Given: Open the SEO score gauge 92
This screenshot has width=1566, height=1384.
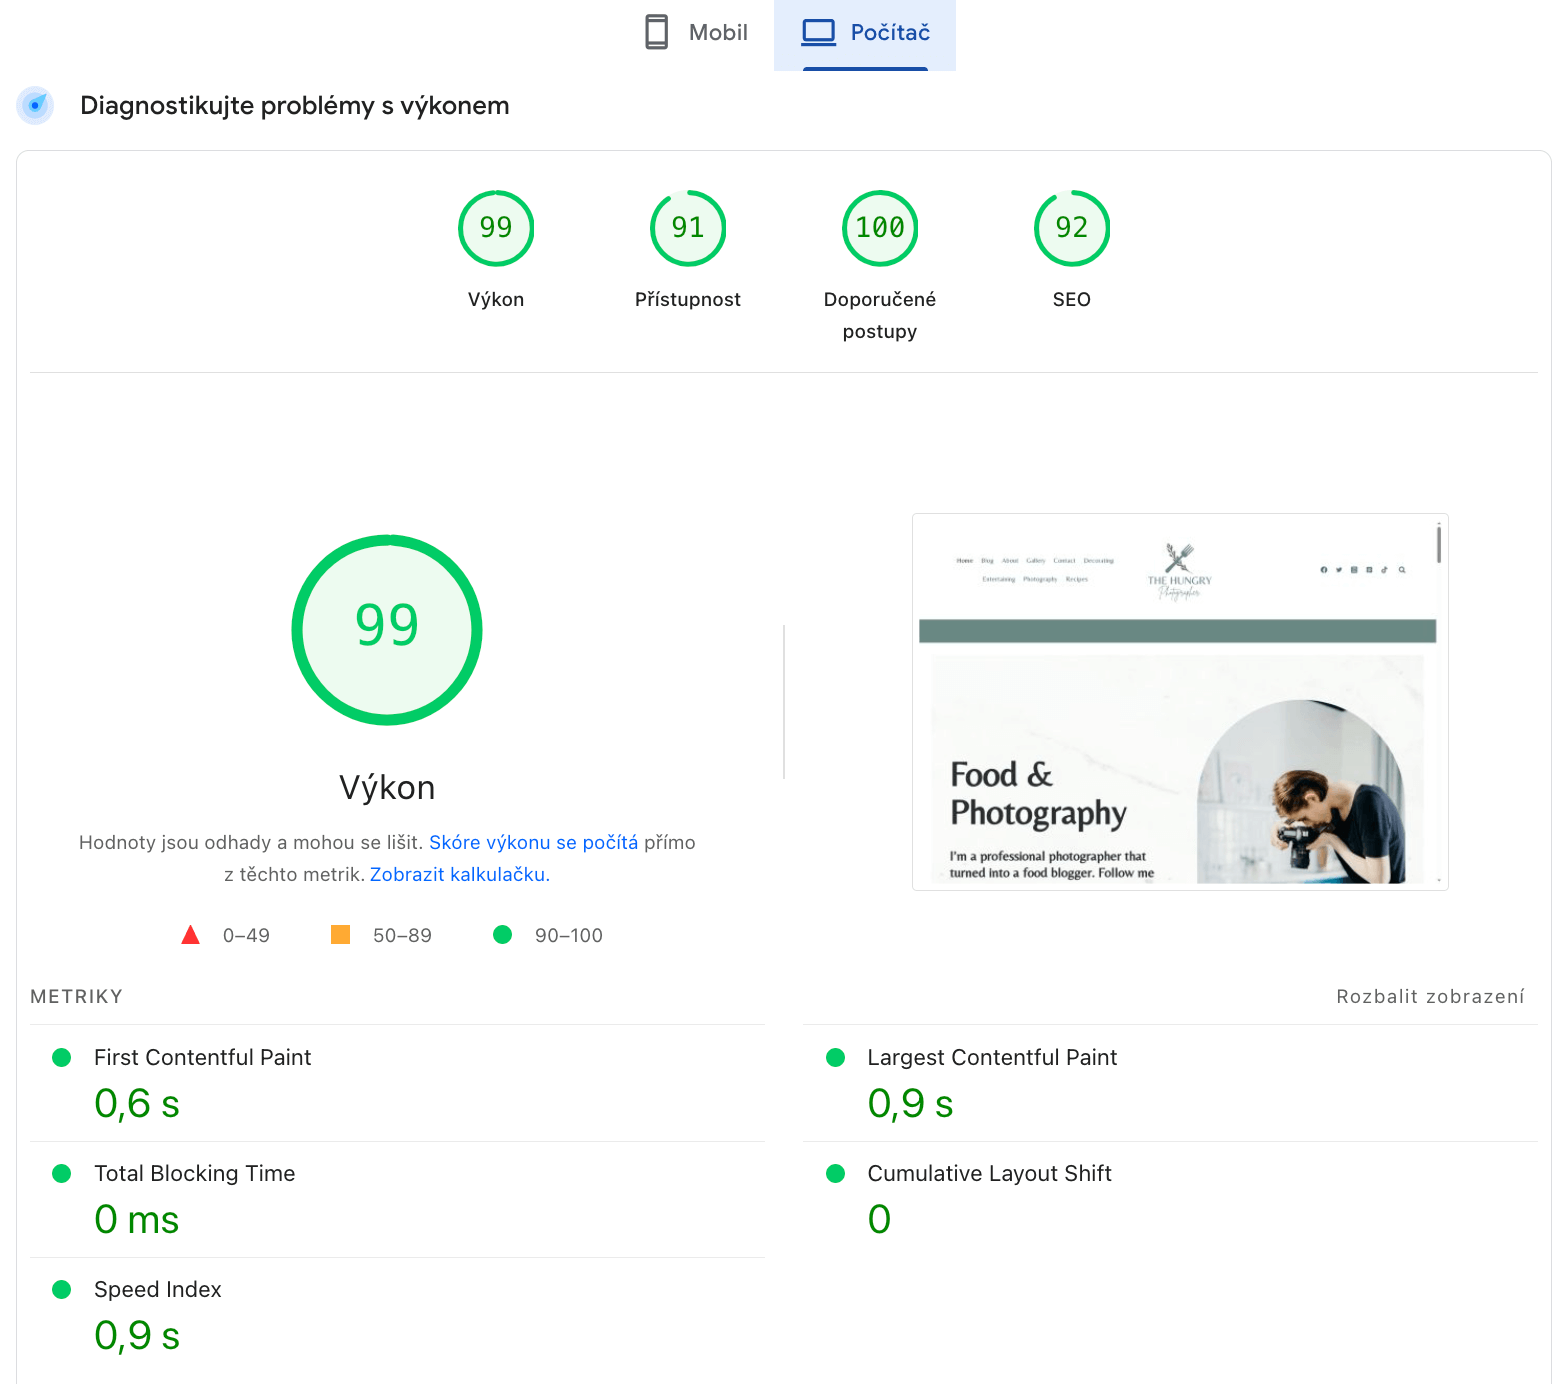Looking at the screenshot, I should (x=1072, y=228).
